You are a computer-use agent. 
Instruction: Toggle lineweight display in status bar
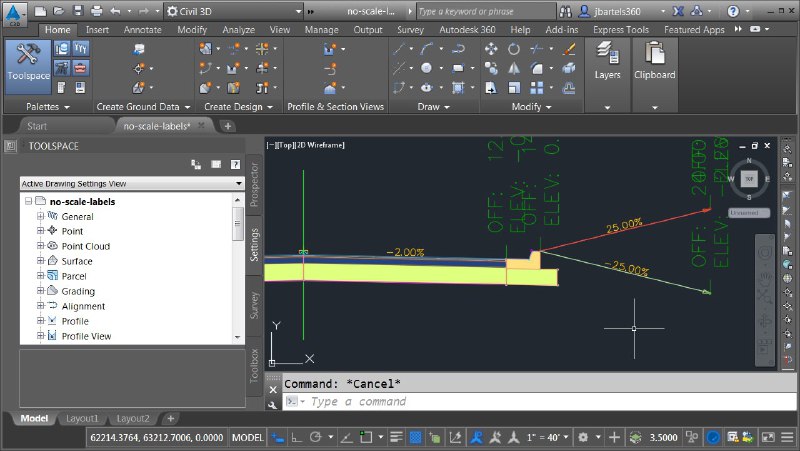396,437
